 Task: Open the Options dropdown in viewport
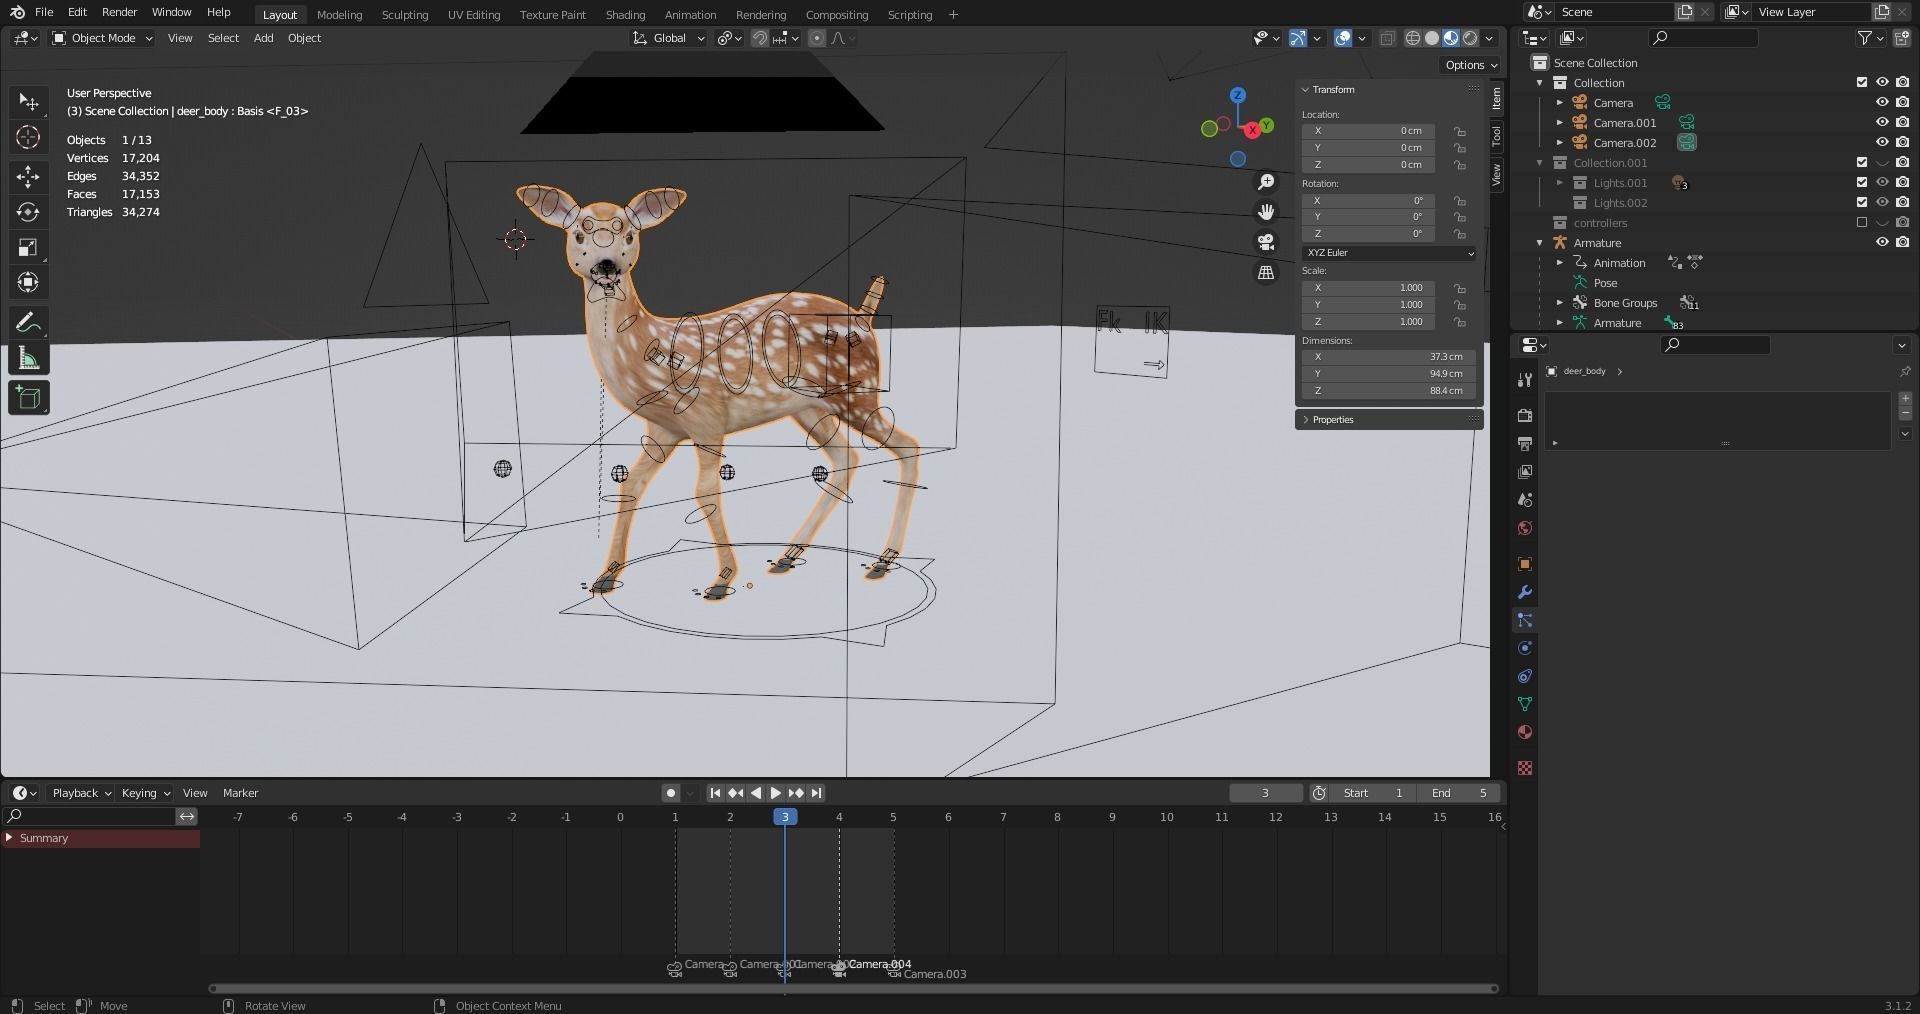1470,65
